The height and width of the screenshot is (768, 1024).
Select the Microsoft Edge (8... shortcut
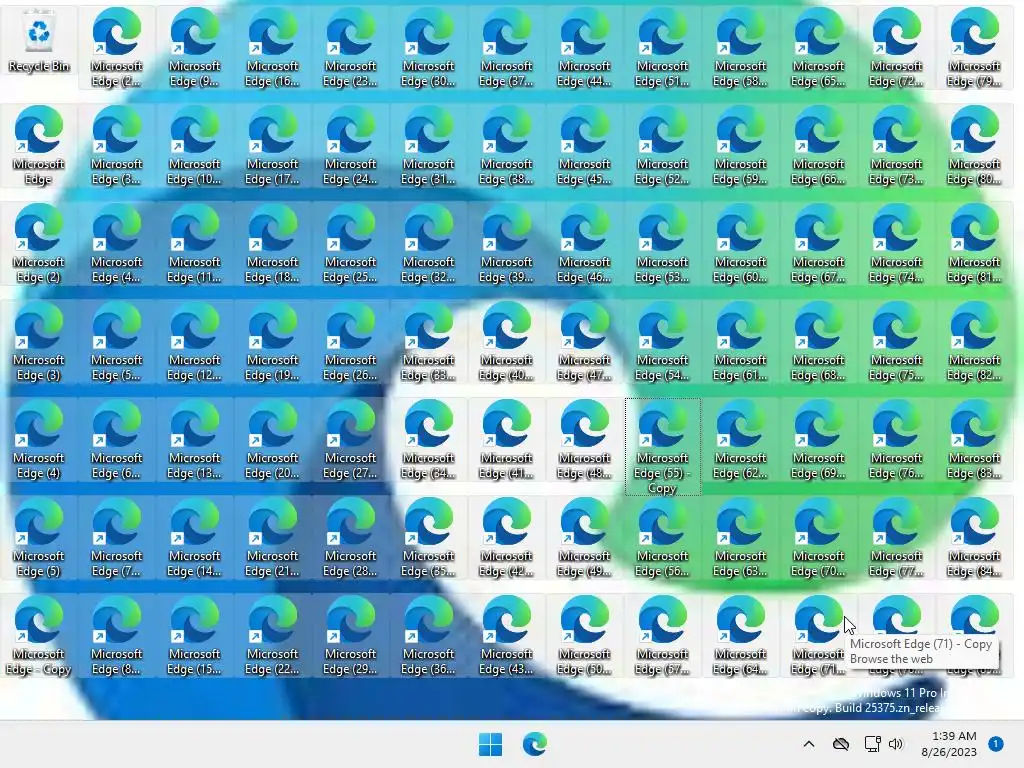pyautogui.click(x=116, y=636)
